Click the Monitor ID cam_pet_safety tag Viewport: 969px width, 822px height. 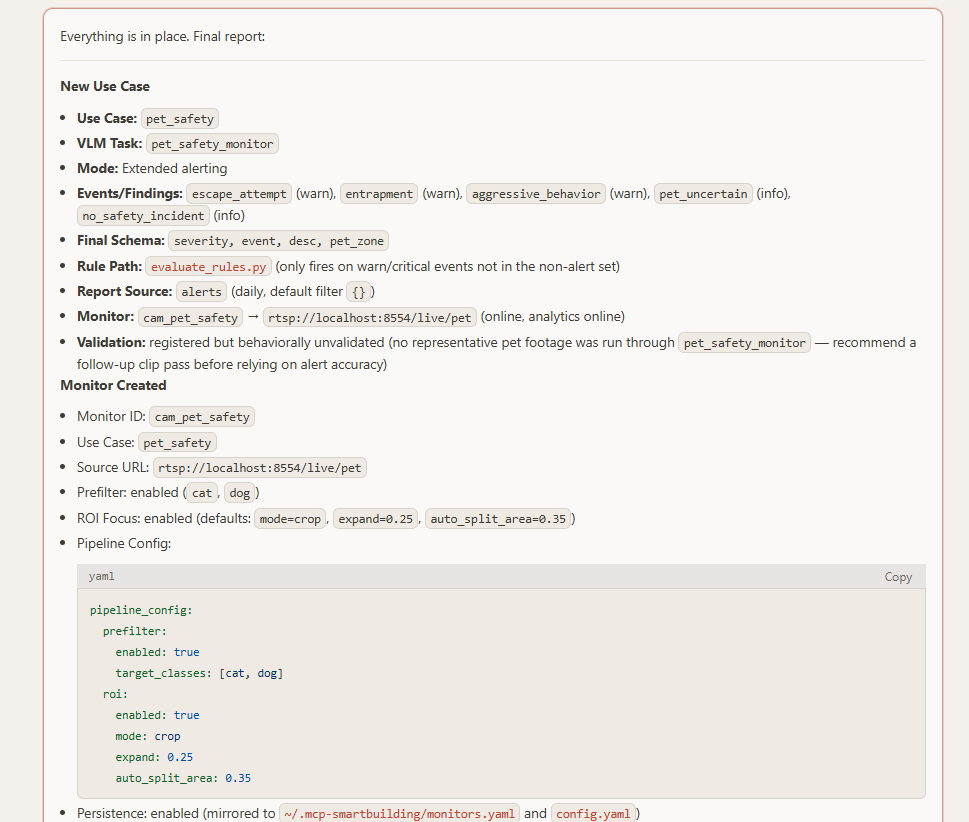(x=202, y=417)
